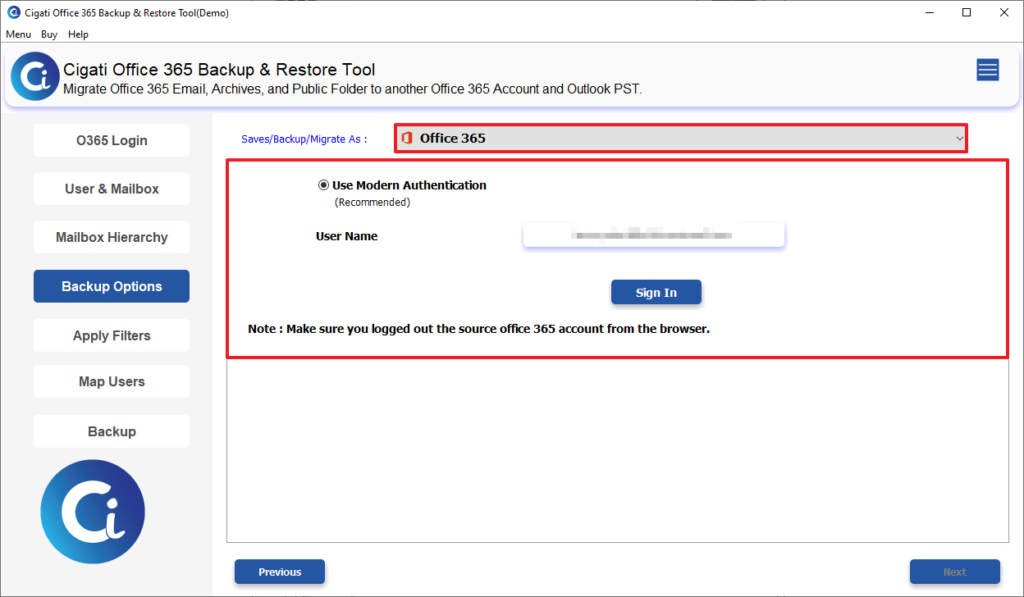Go to O365 Login step
This screenshot has width=1024, height=597.
pyautogui.click(x=112, y=140)
